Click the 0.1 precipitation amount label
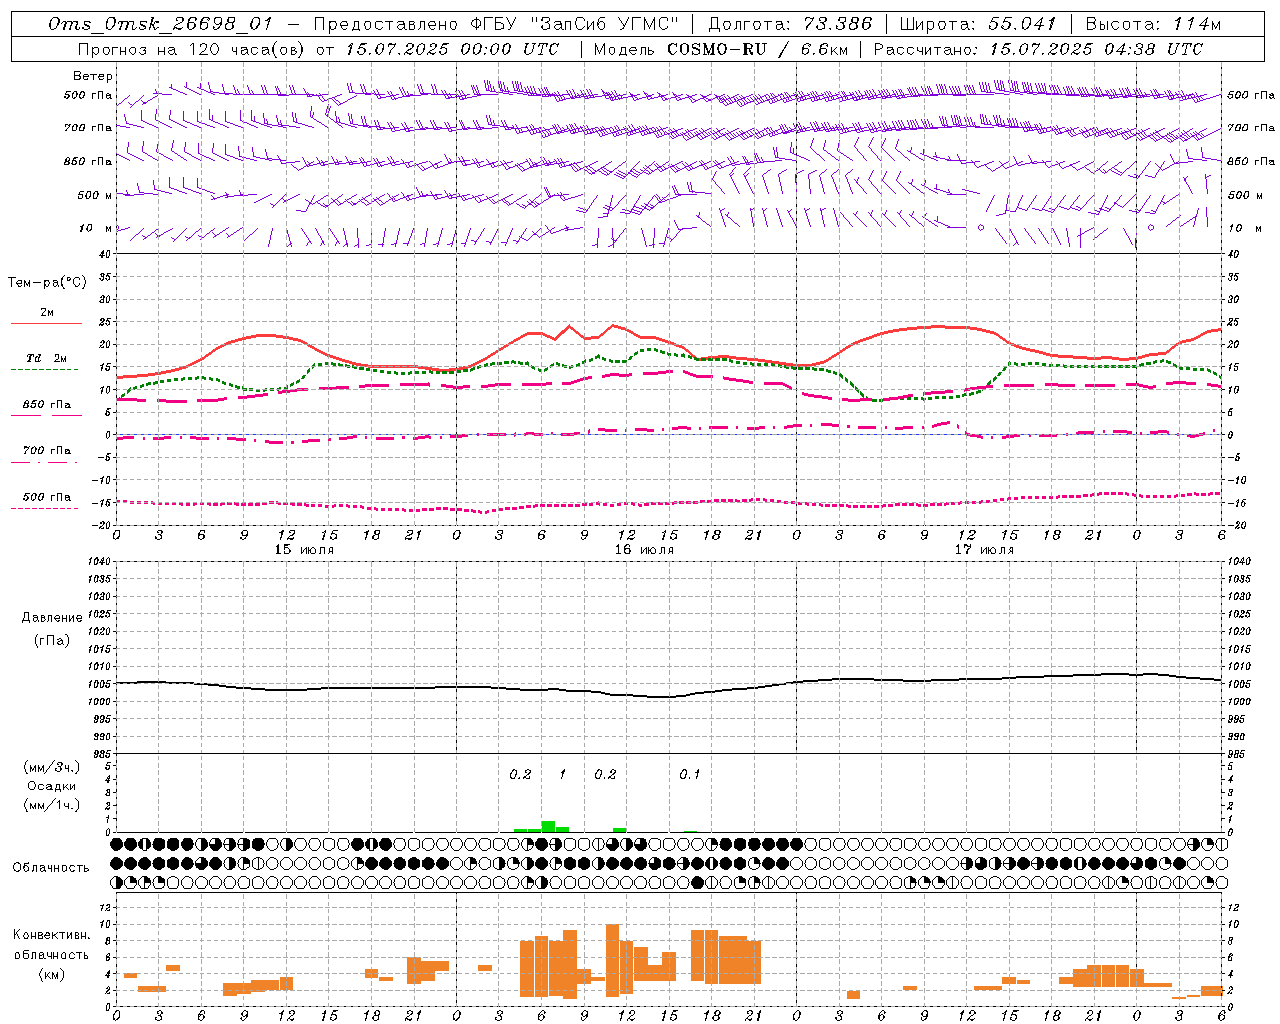 [x=690, y=775]
